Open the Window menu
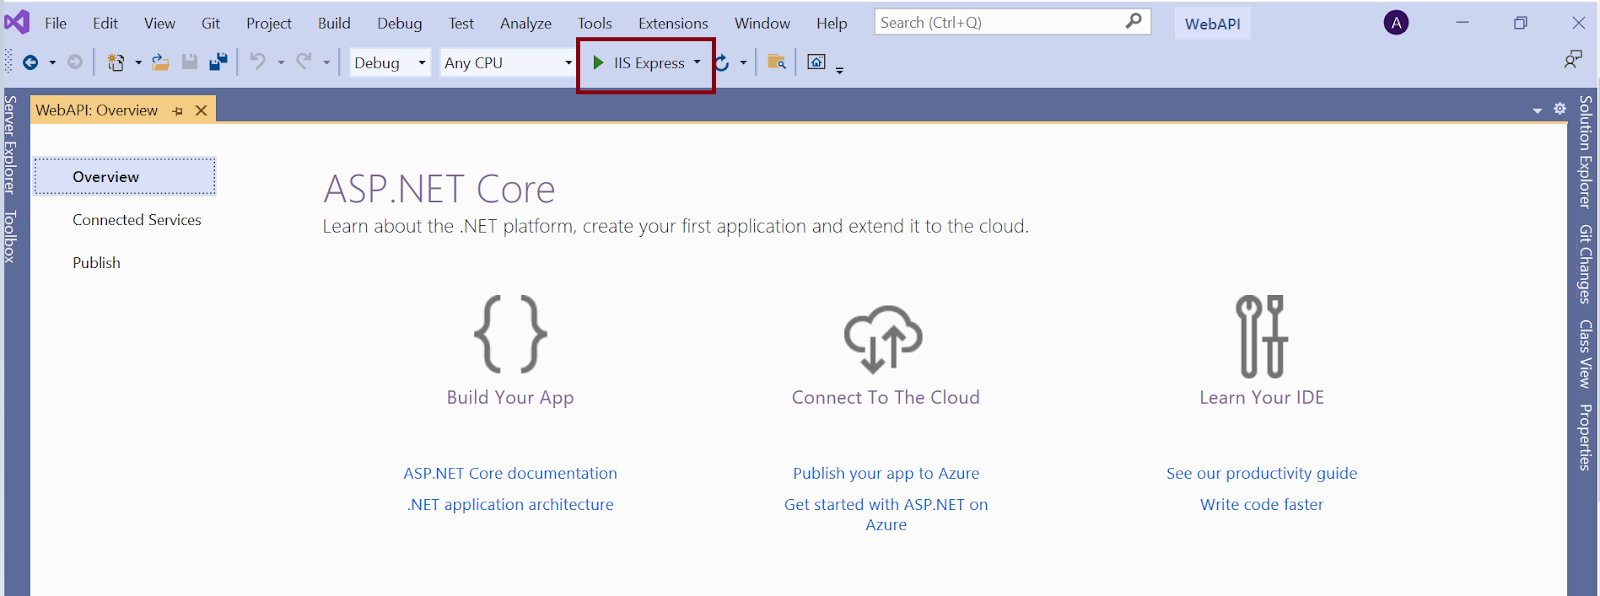 (762, 23)
